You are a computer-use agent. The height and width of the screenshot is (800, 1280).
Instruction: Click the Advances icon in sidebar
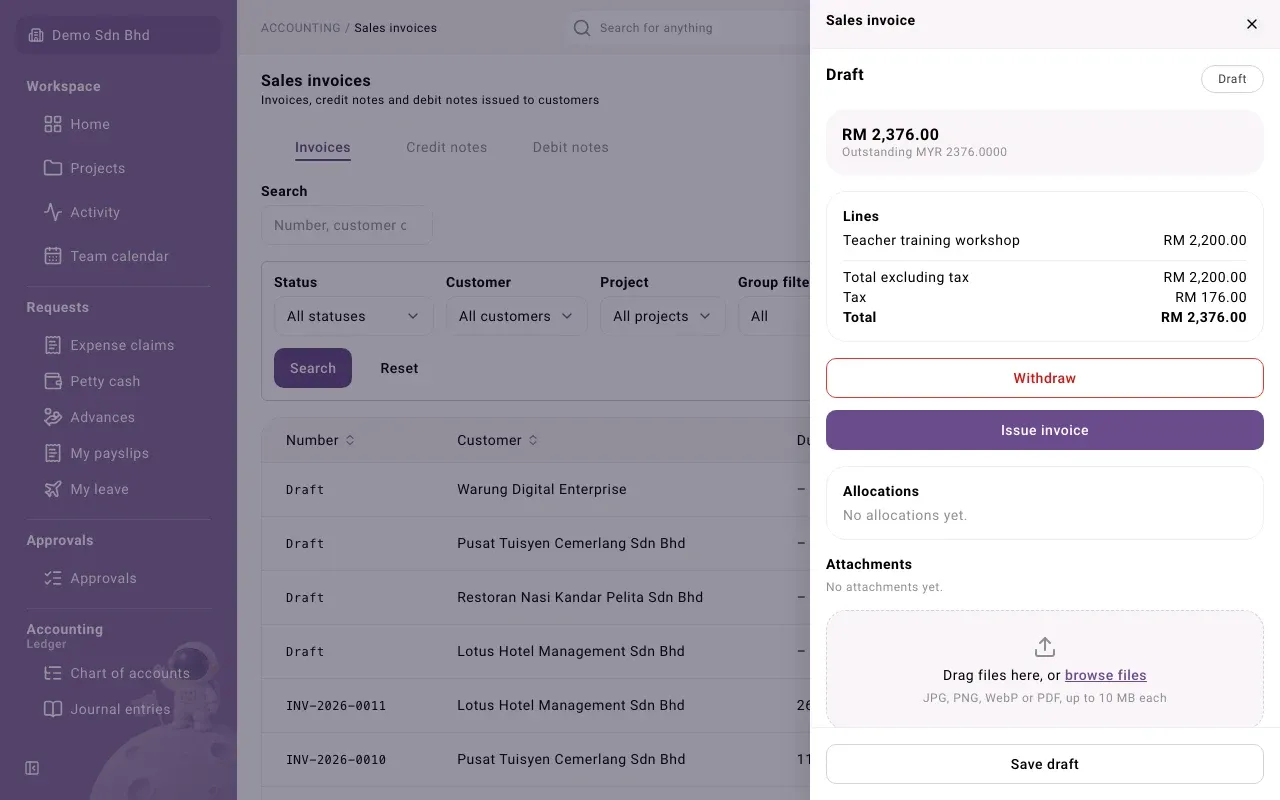[53, 417]
